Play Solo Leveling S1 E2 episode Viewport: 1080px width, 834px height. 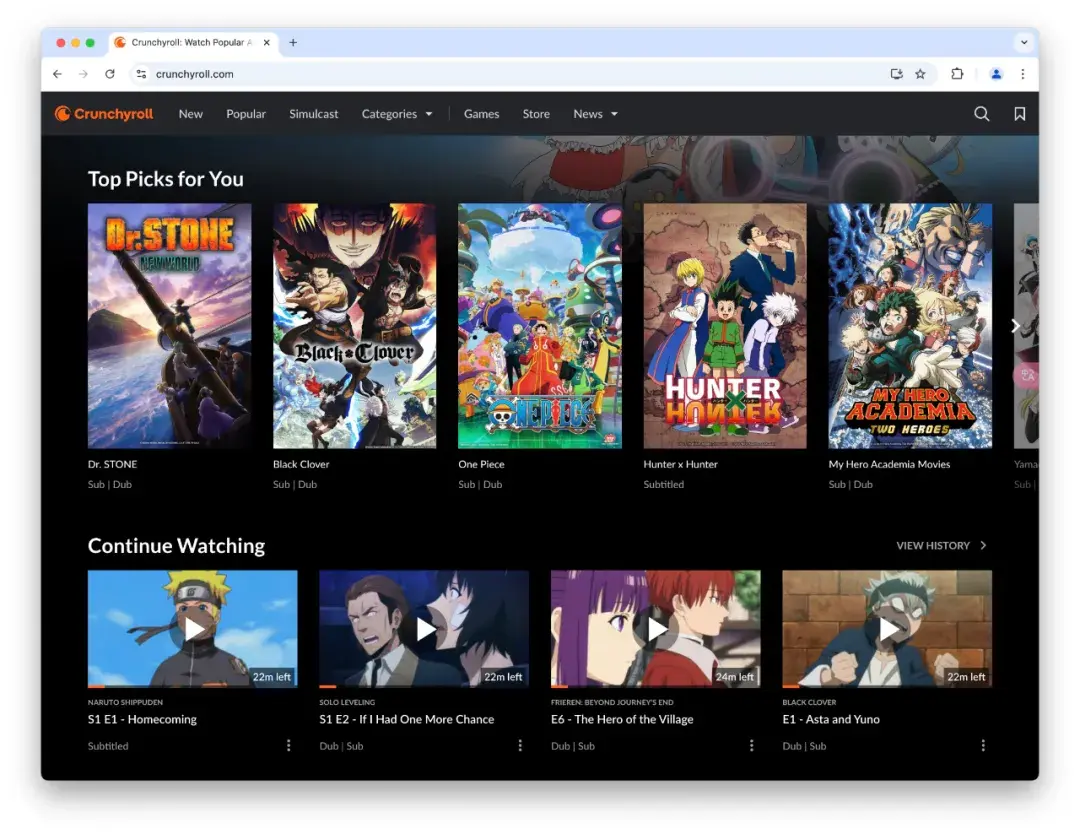point(424,628)
